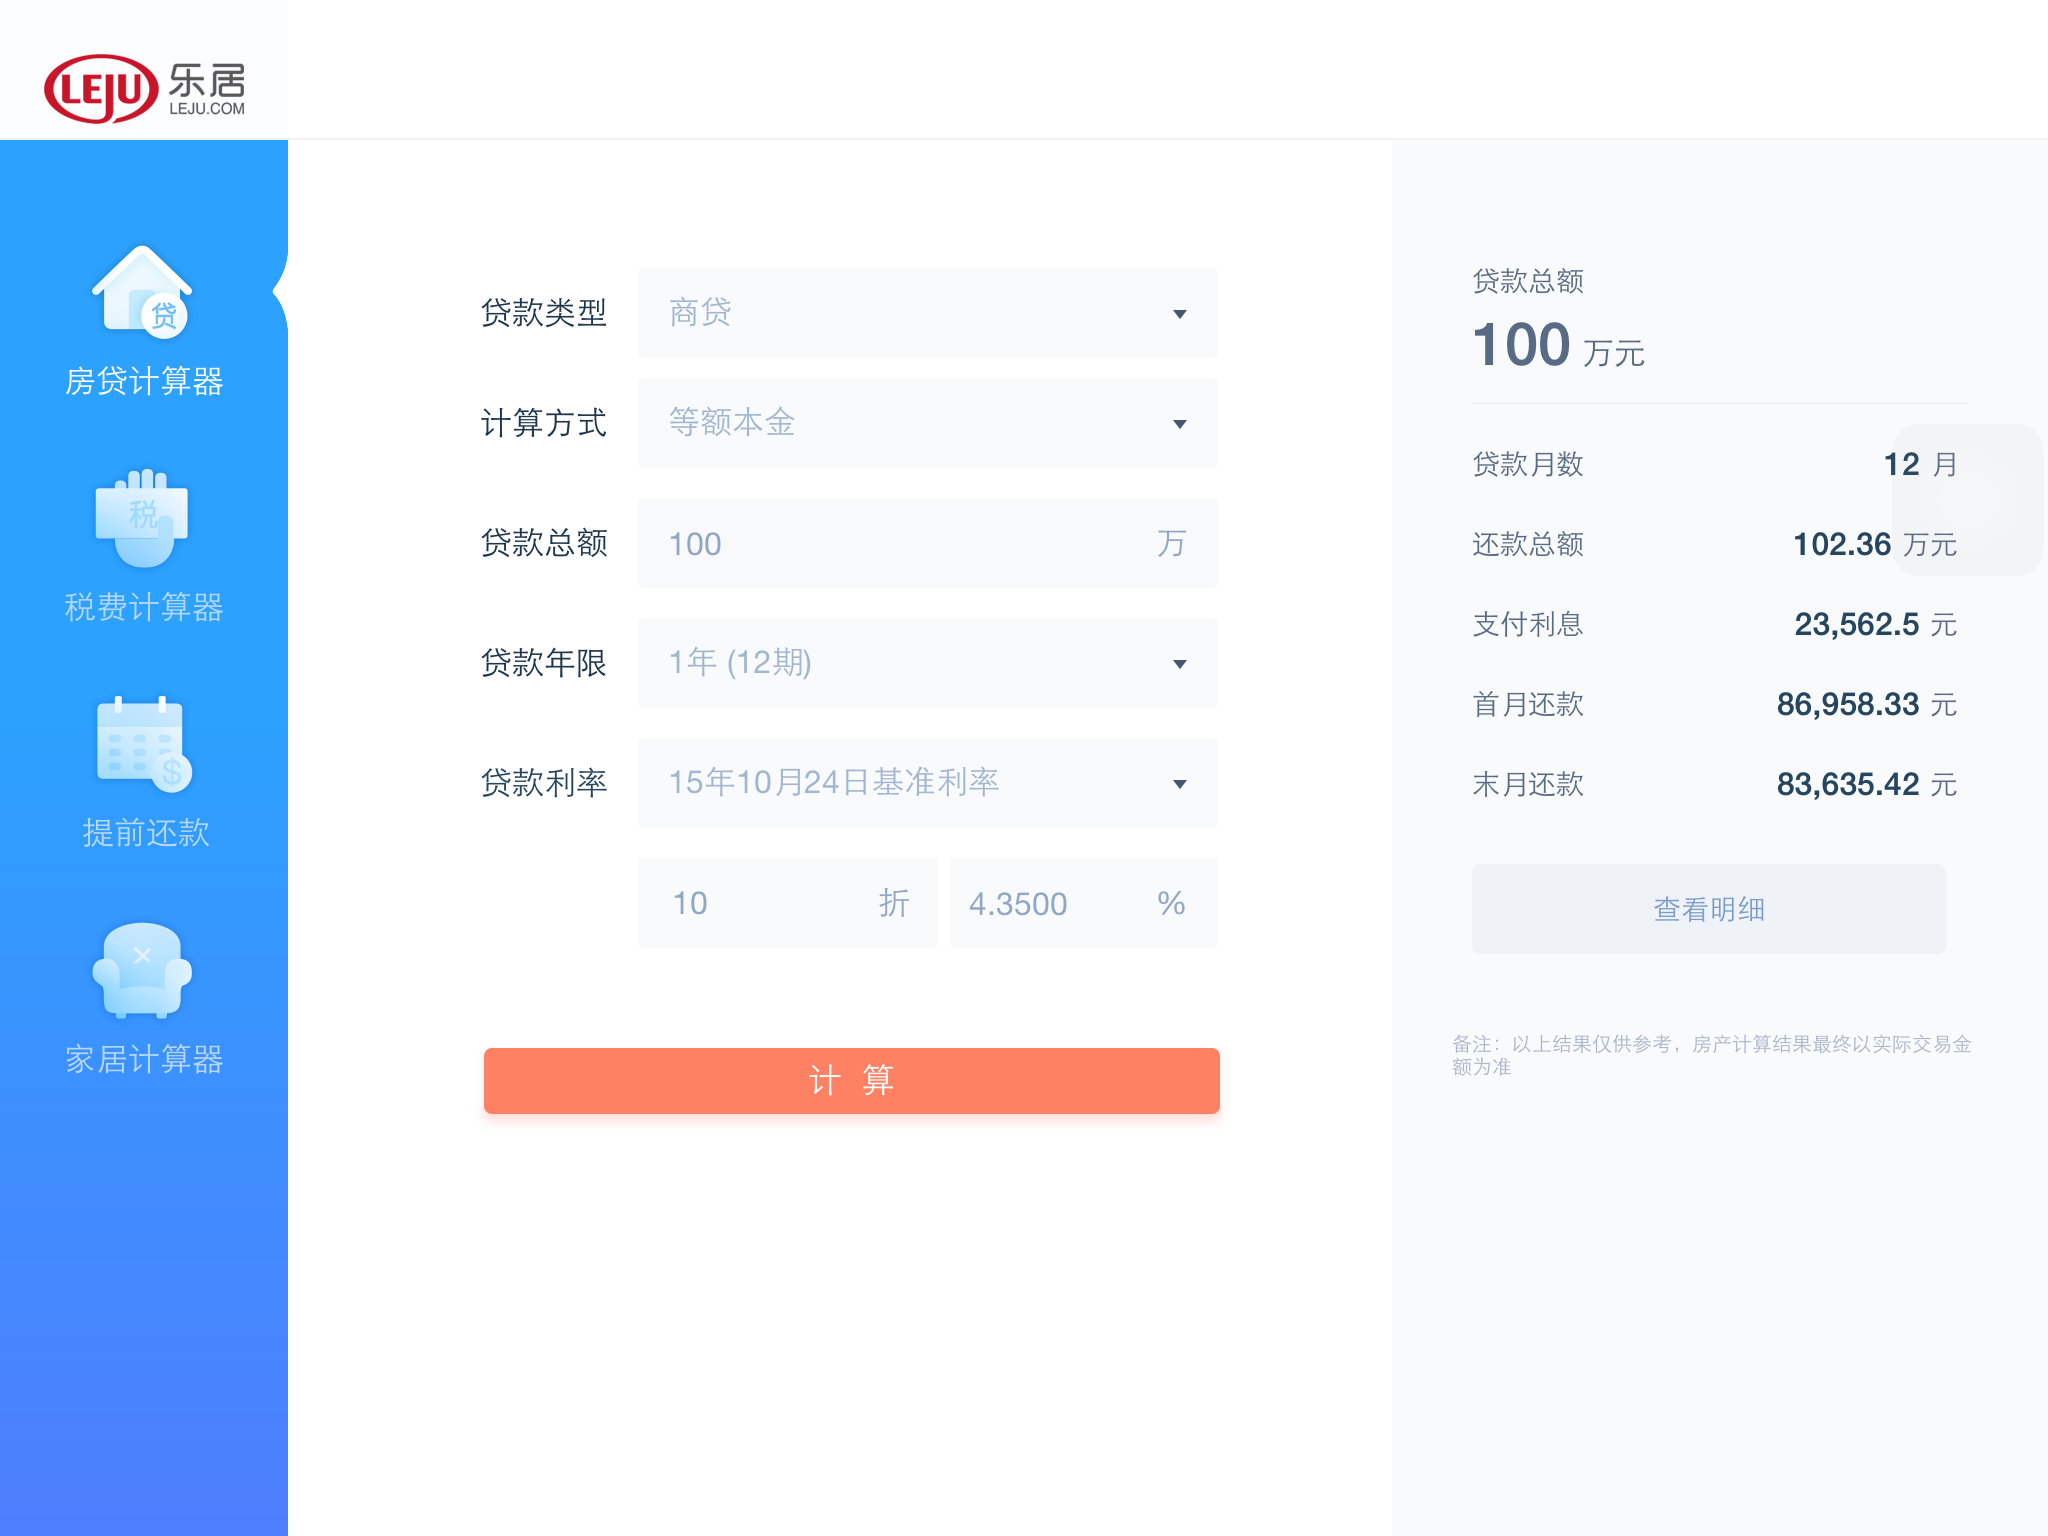The width and height of the screenshot is (2048, 1536).
Task: Switch to 房贷计算器 tab label
Action: [x=144, y=381]
